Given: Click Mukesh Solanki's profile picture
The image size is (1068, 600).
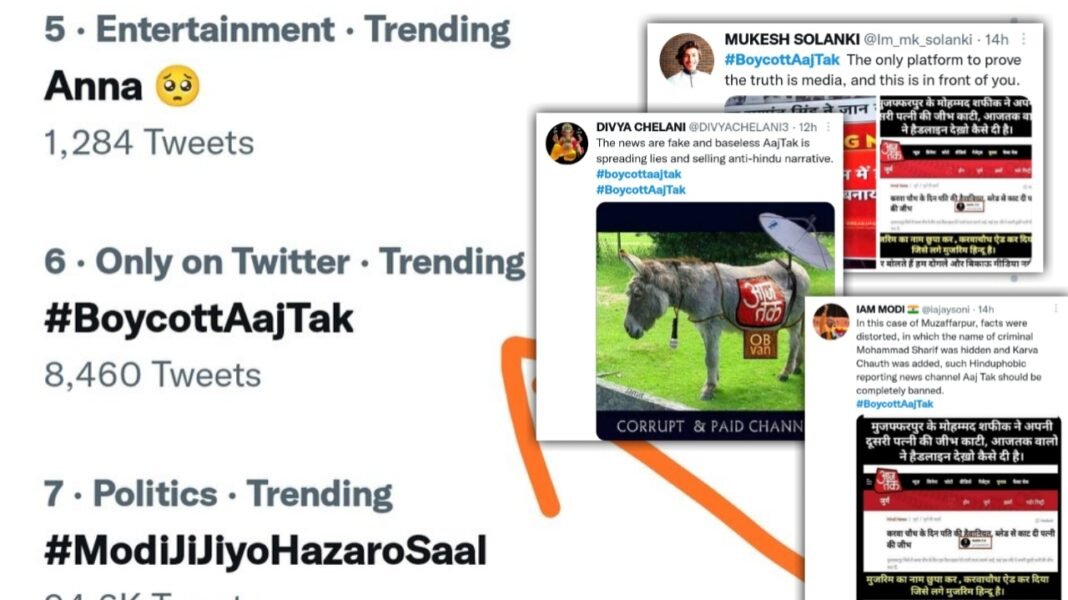Looking at the screenshot, I should (685, 50).
